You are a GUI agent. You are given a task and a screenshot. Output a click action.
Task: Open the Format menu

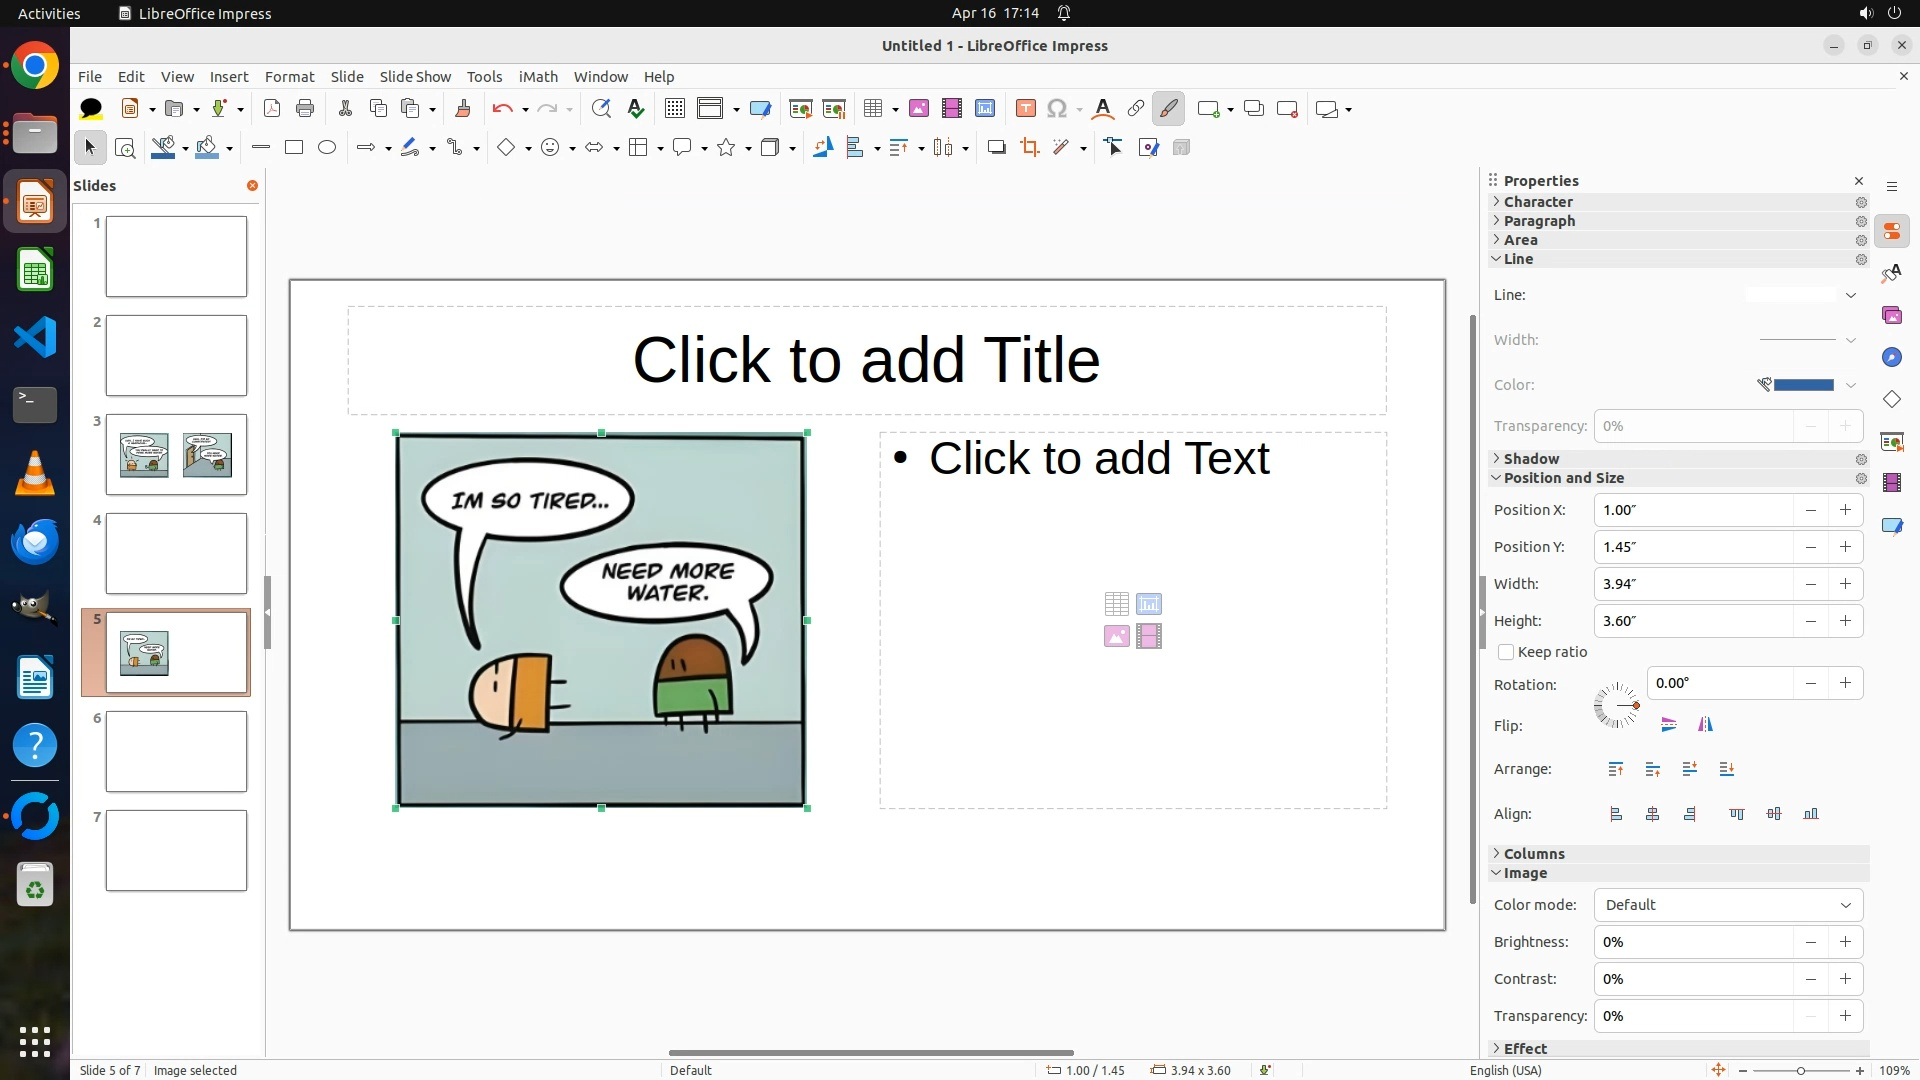(289, 77)
